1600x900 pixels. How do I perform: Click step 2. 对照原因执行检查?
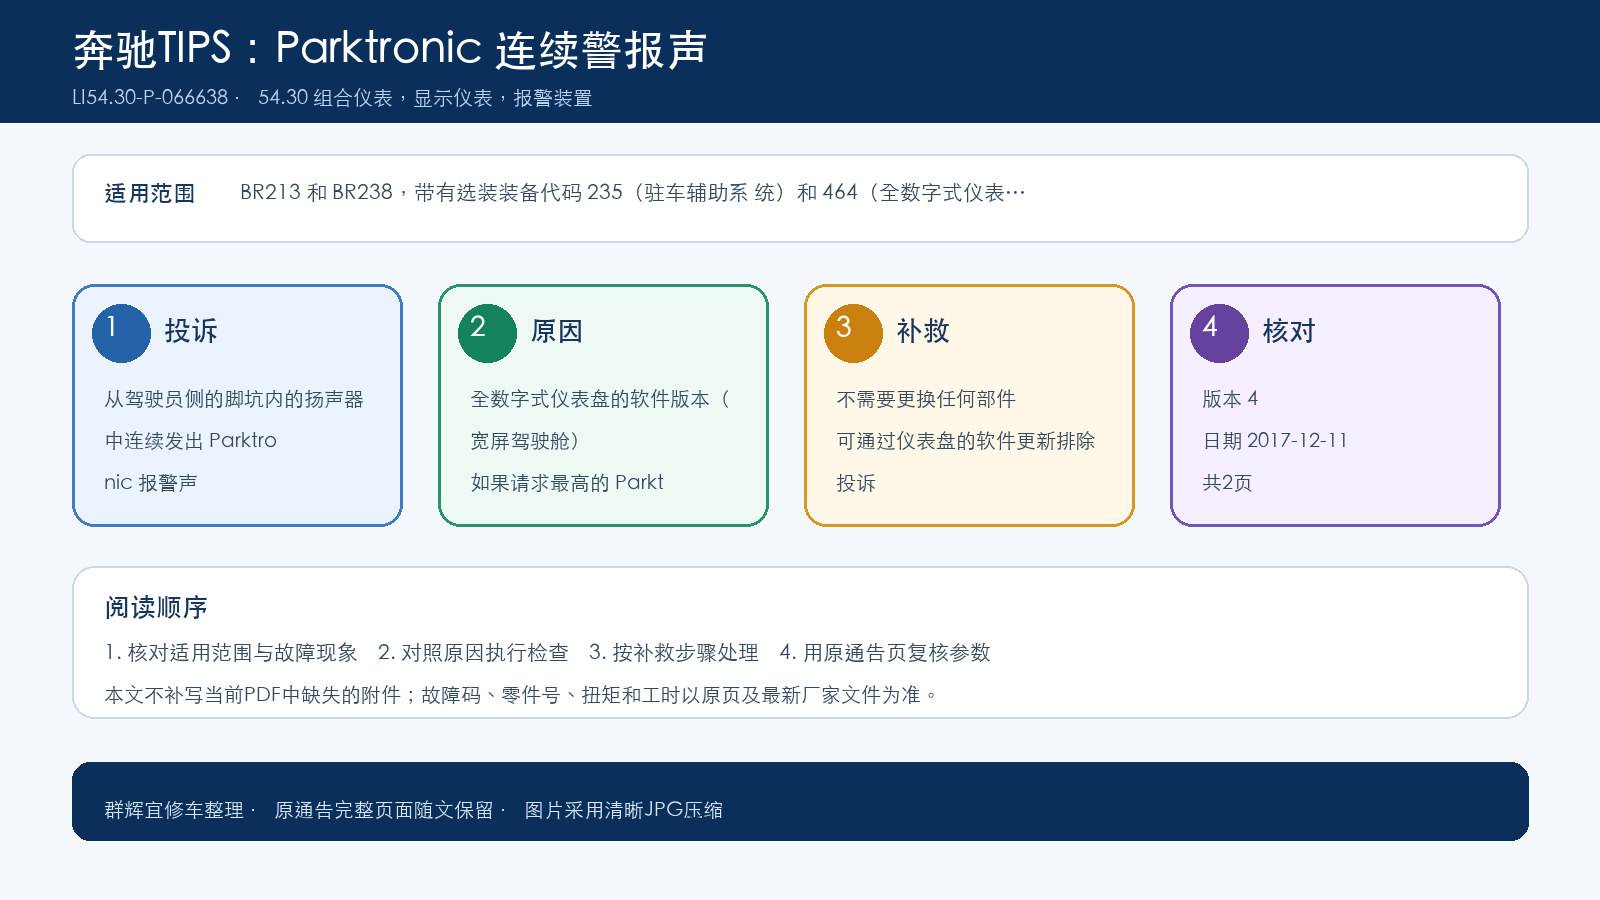click(x=473, y=653)
